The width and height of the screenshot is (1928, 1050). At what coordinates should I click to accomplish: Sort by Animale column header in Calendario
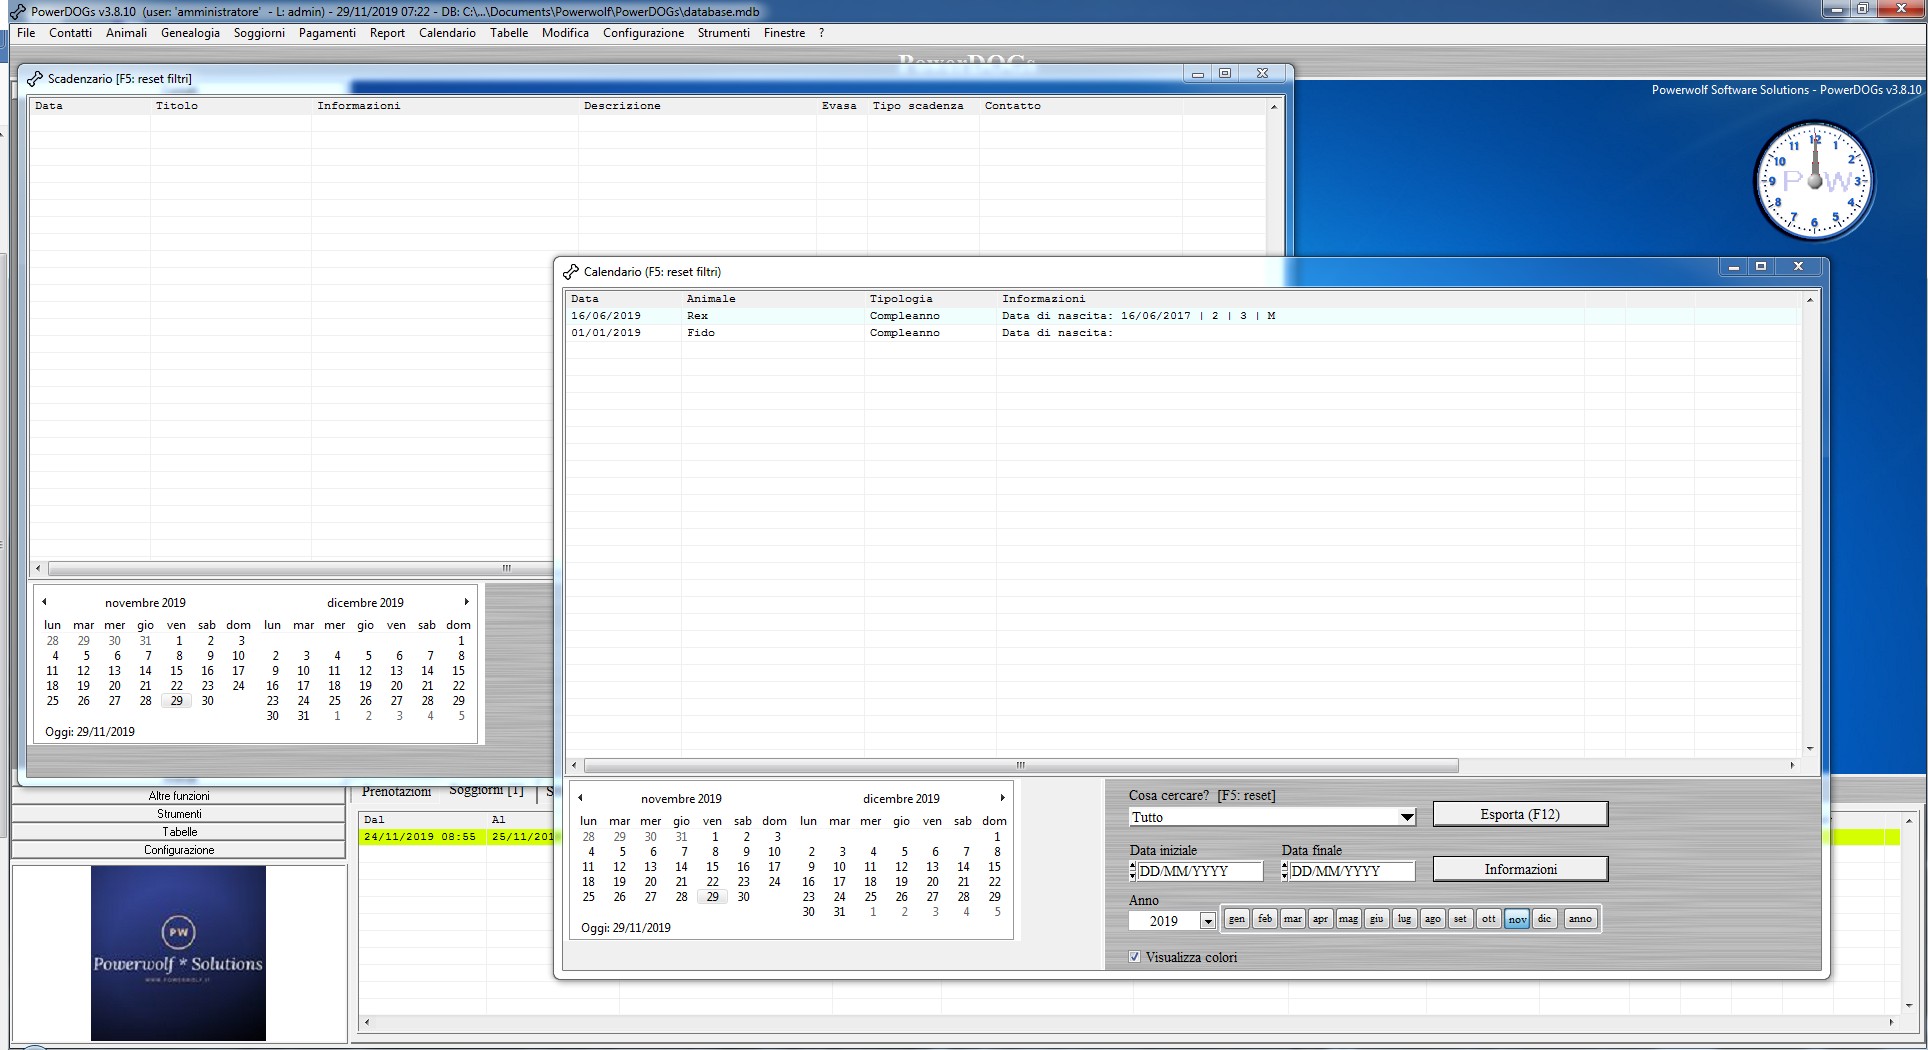(x=773, y=299)
